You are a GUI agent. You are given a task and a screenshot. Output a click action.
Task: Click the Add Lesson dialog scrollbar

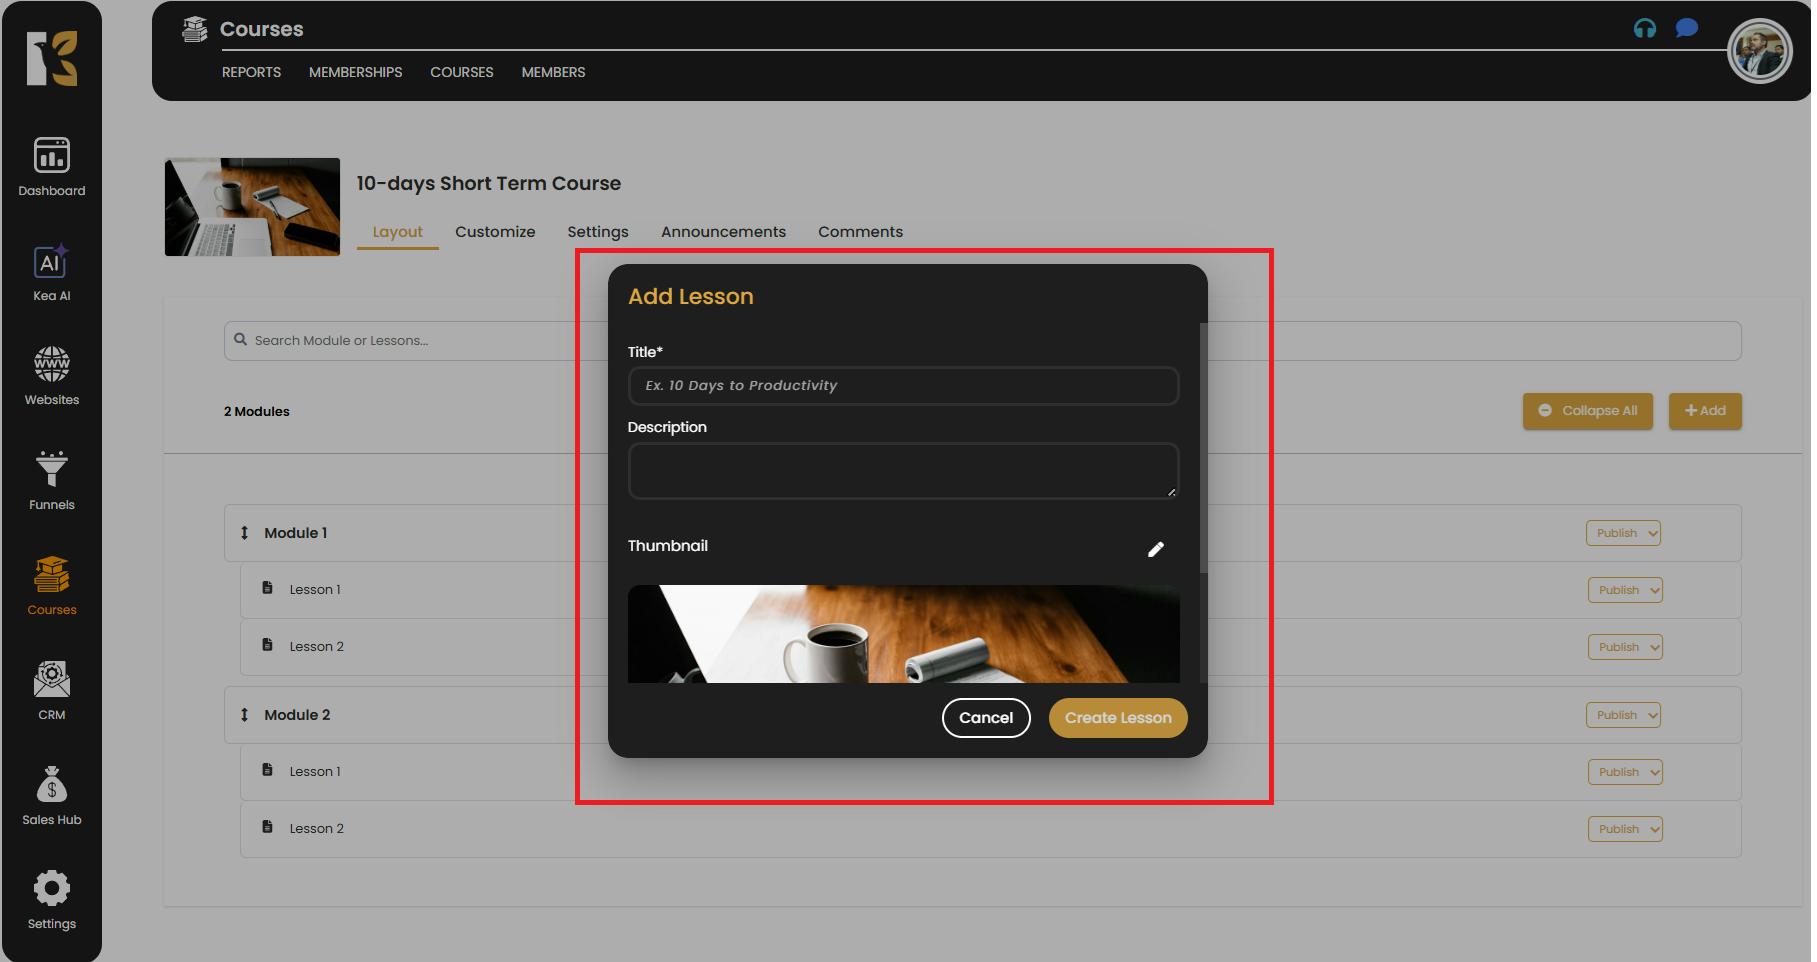(x=1203, y=448)
